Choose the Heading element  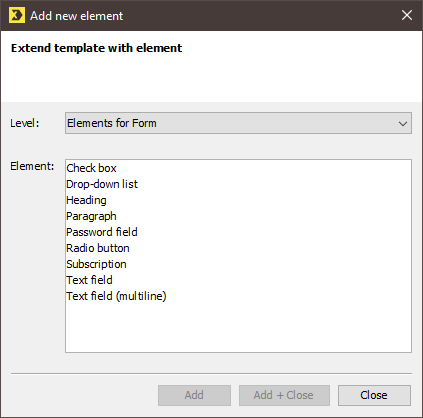click(86, 200)
